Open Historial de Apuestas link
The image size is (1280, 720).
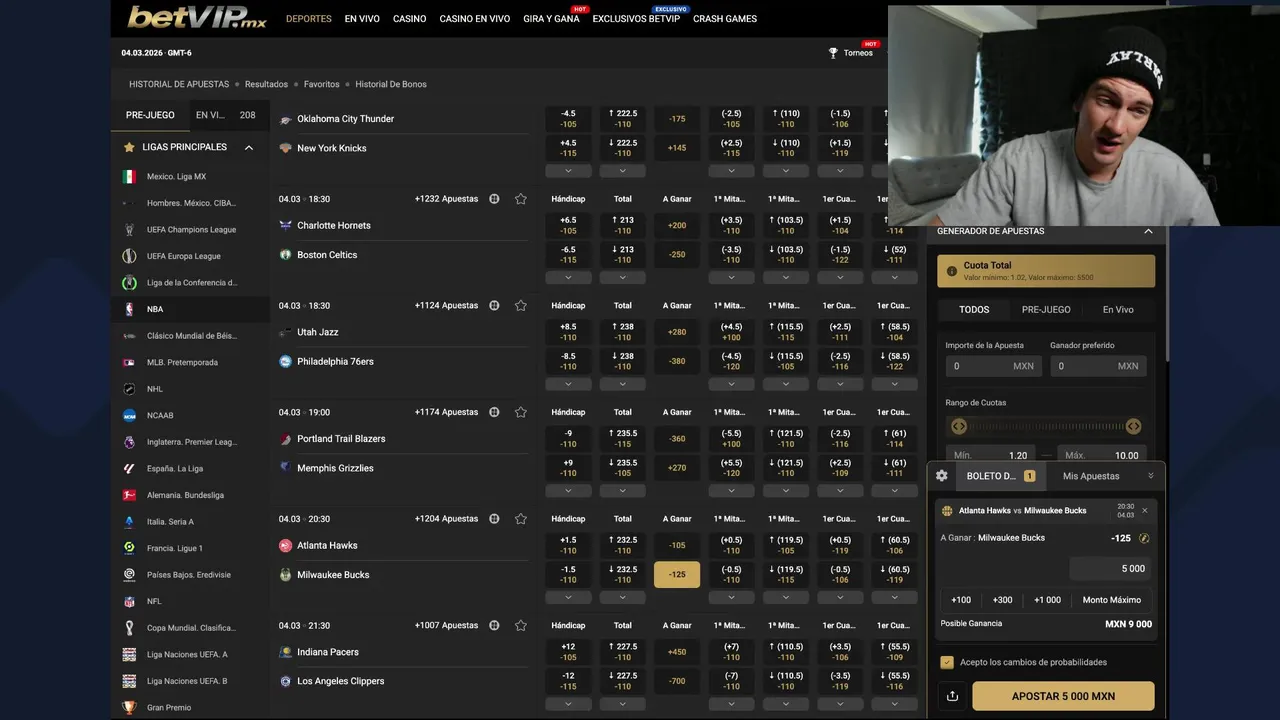click(179, 85)
